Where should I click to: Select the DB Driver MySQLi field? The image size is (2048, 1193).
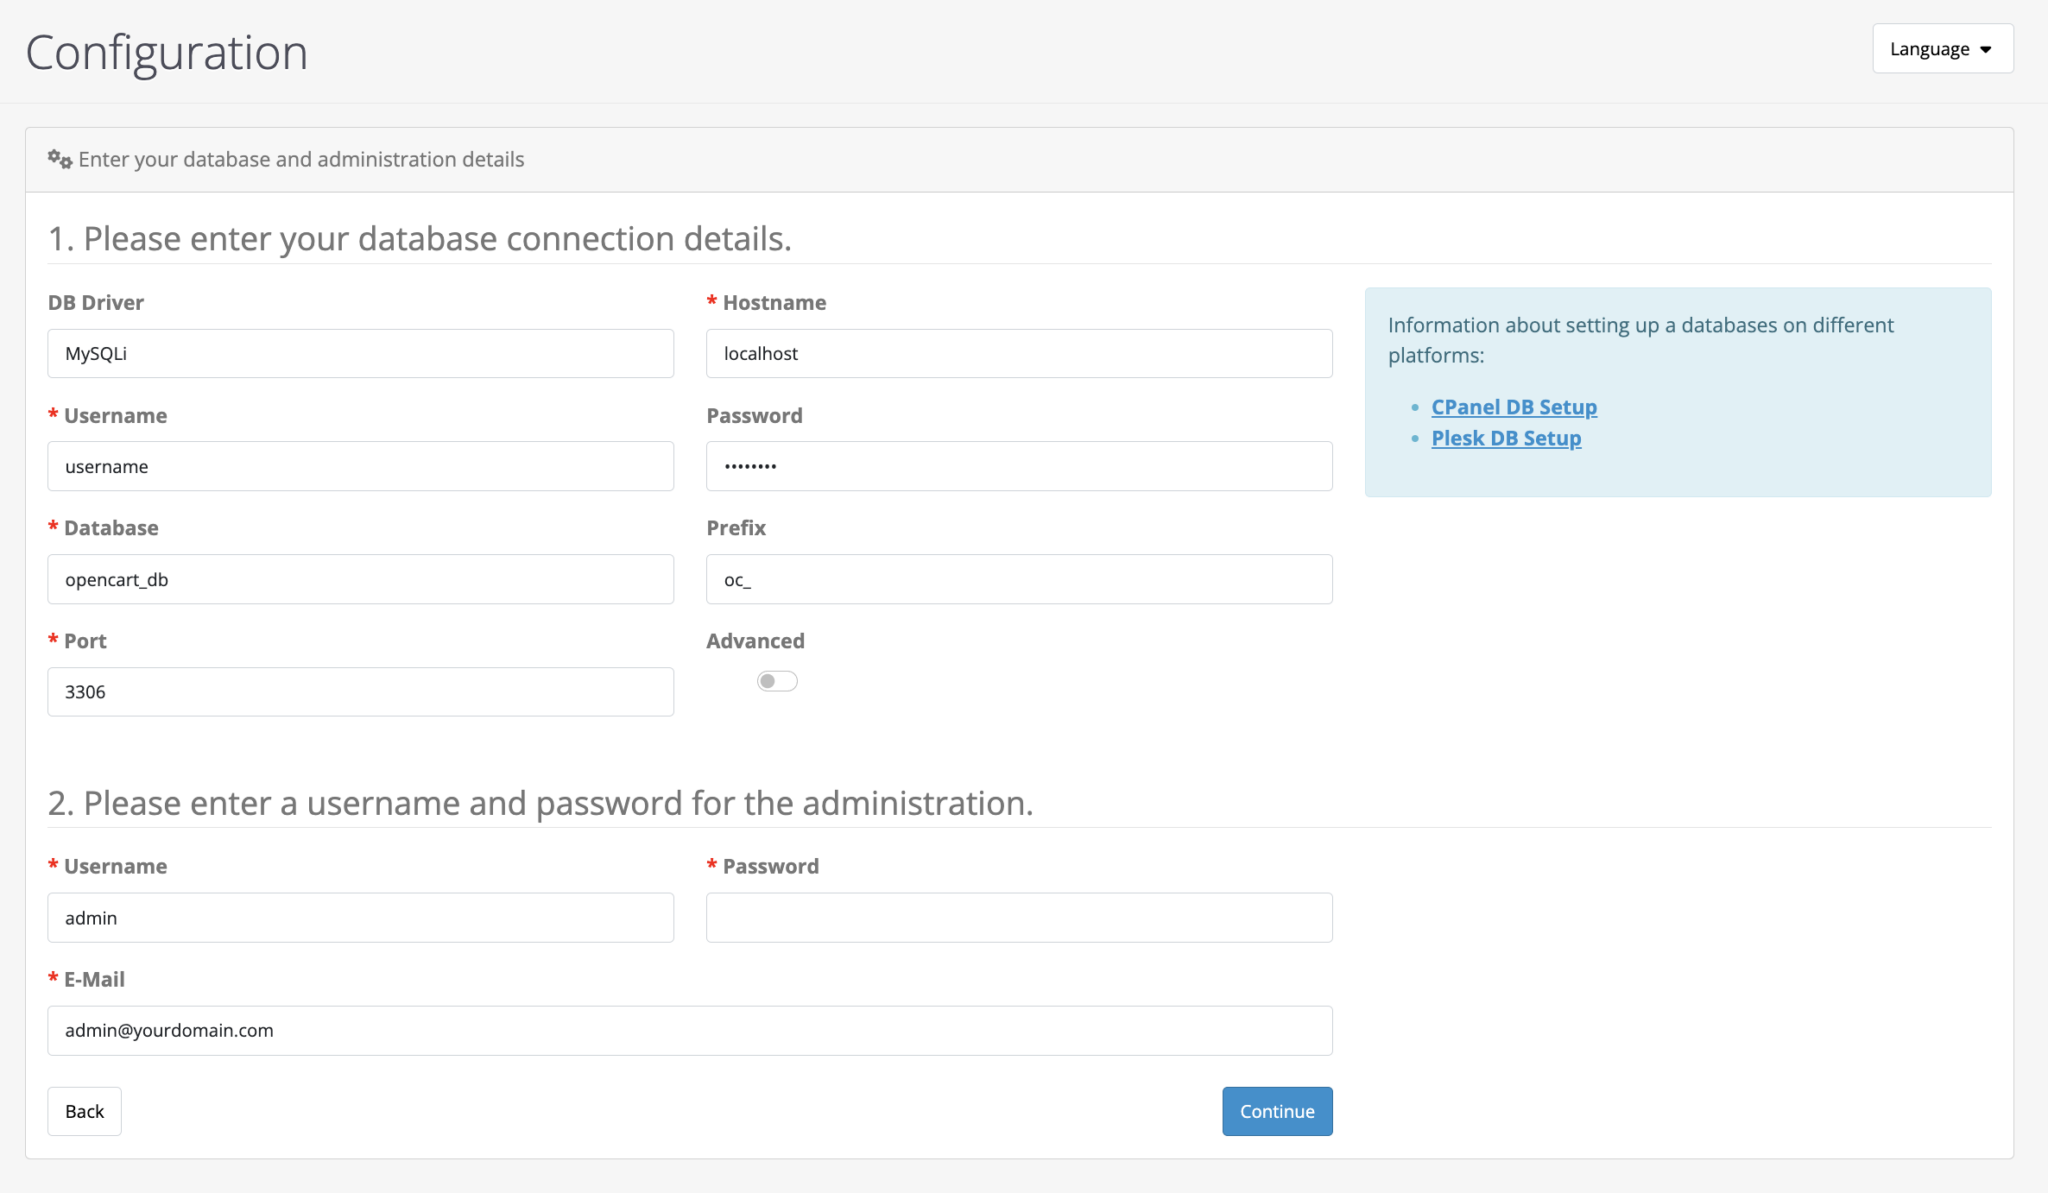[x=360, y=353]
